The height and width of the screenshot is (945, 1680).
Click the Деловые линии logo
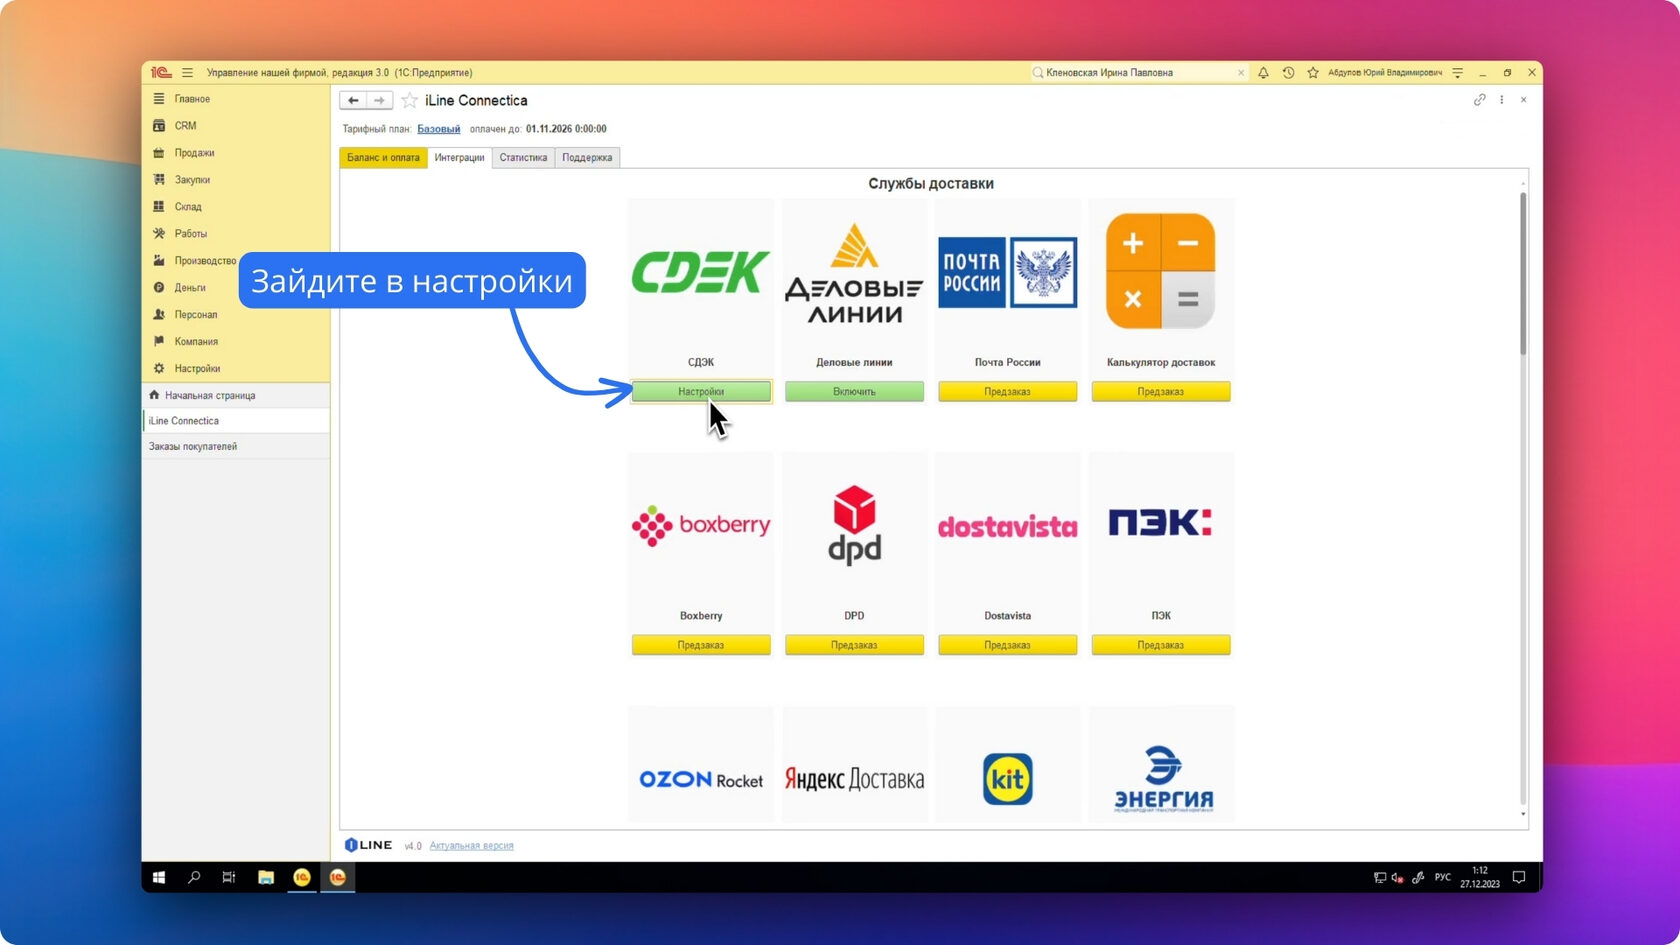854,272
